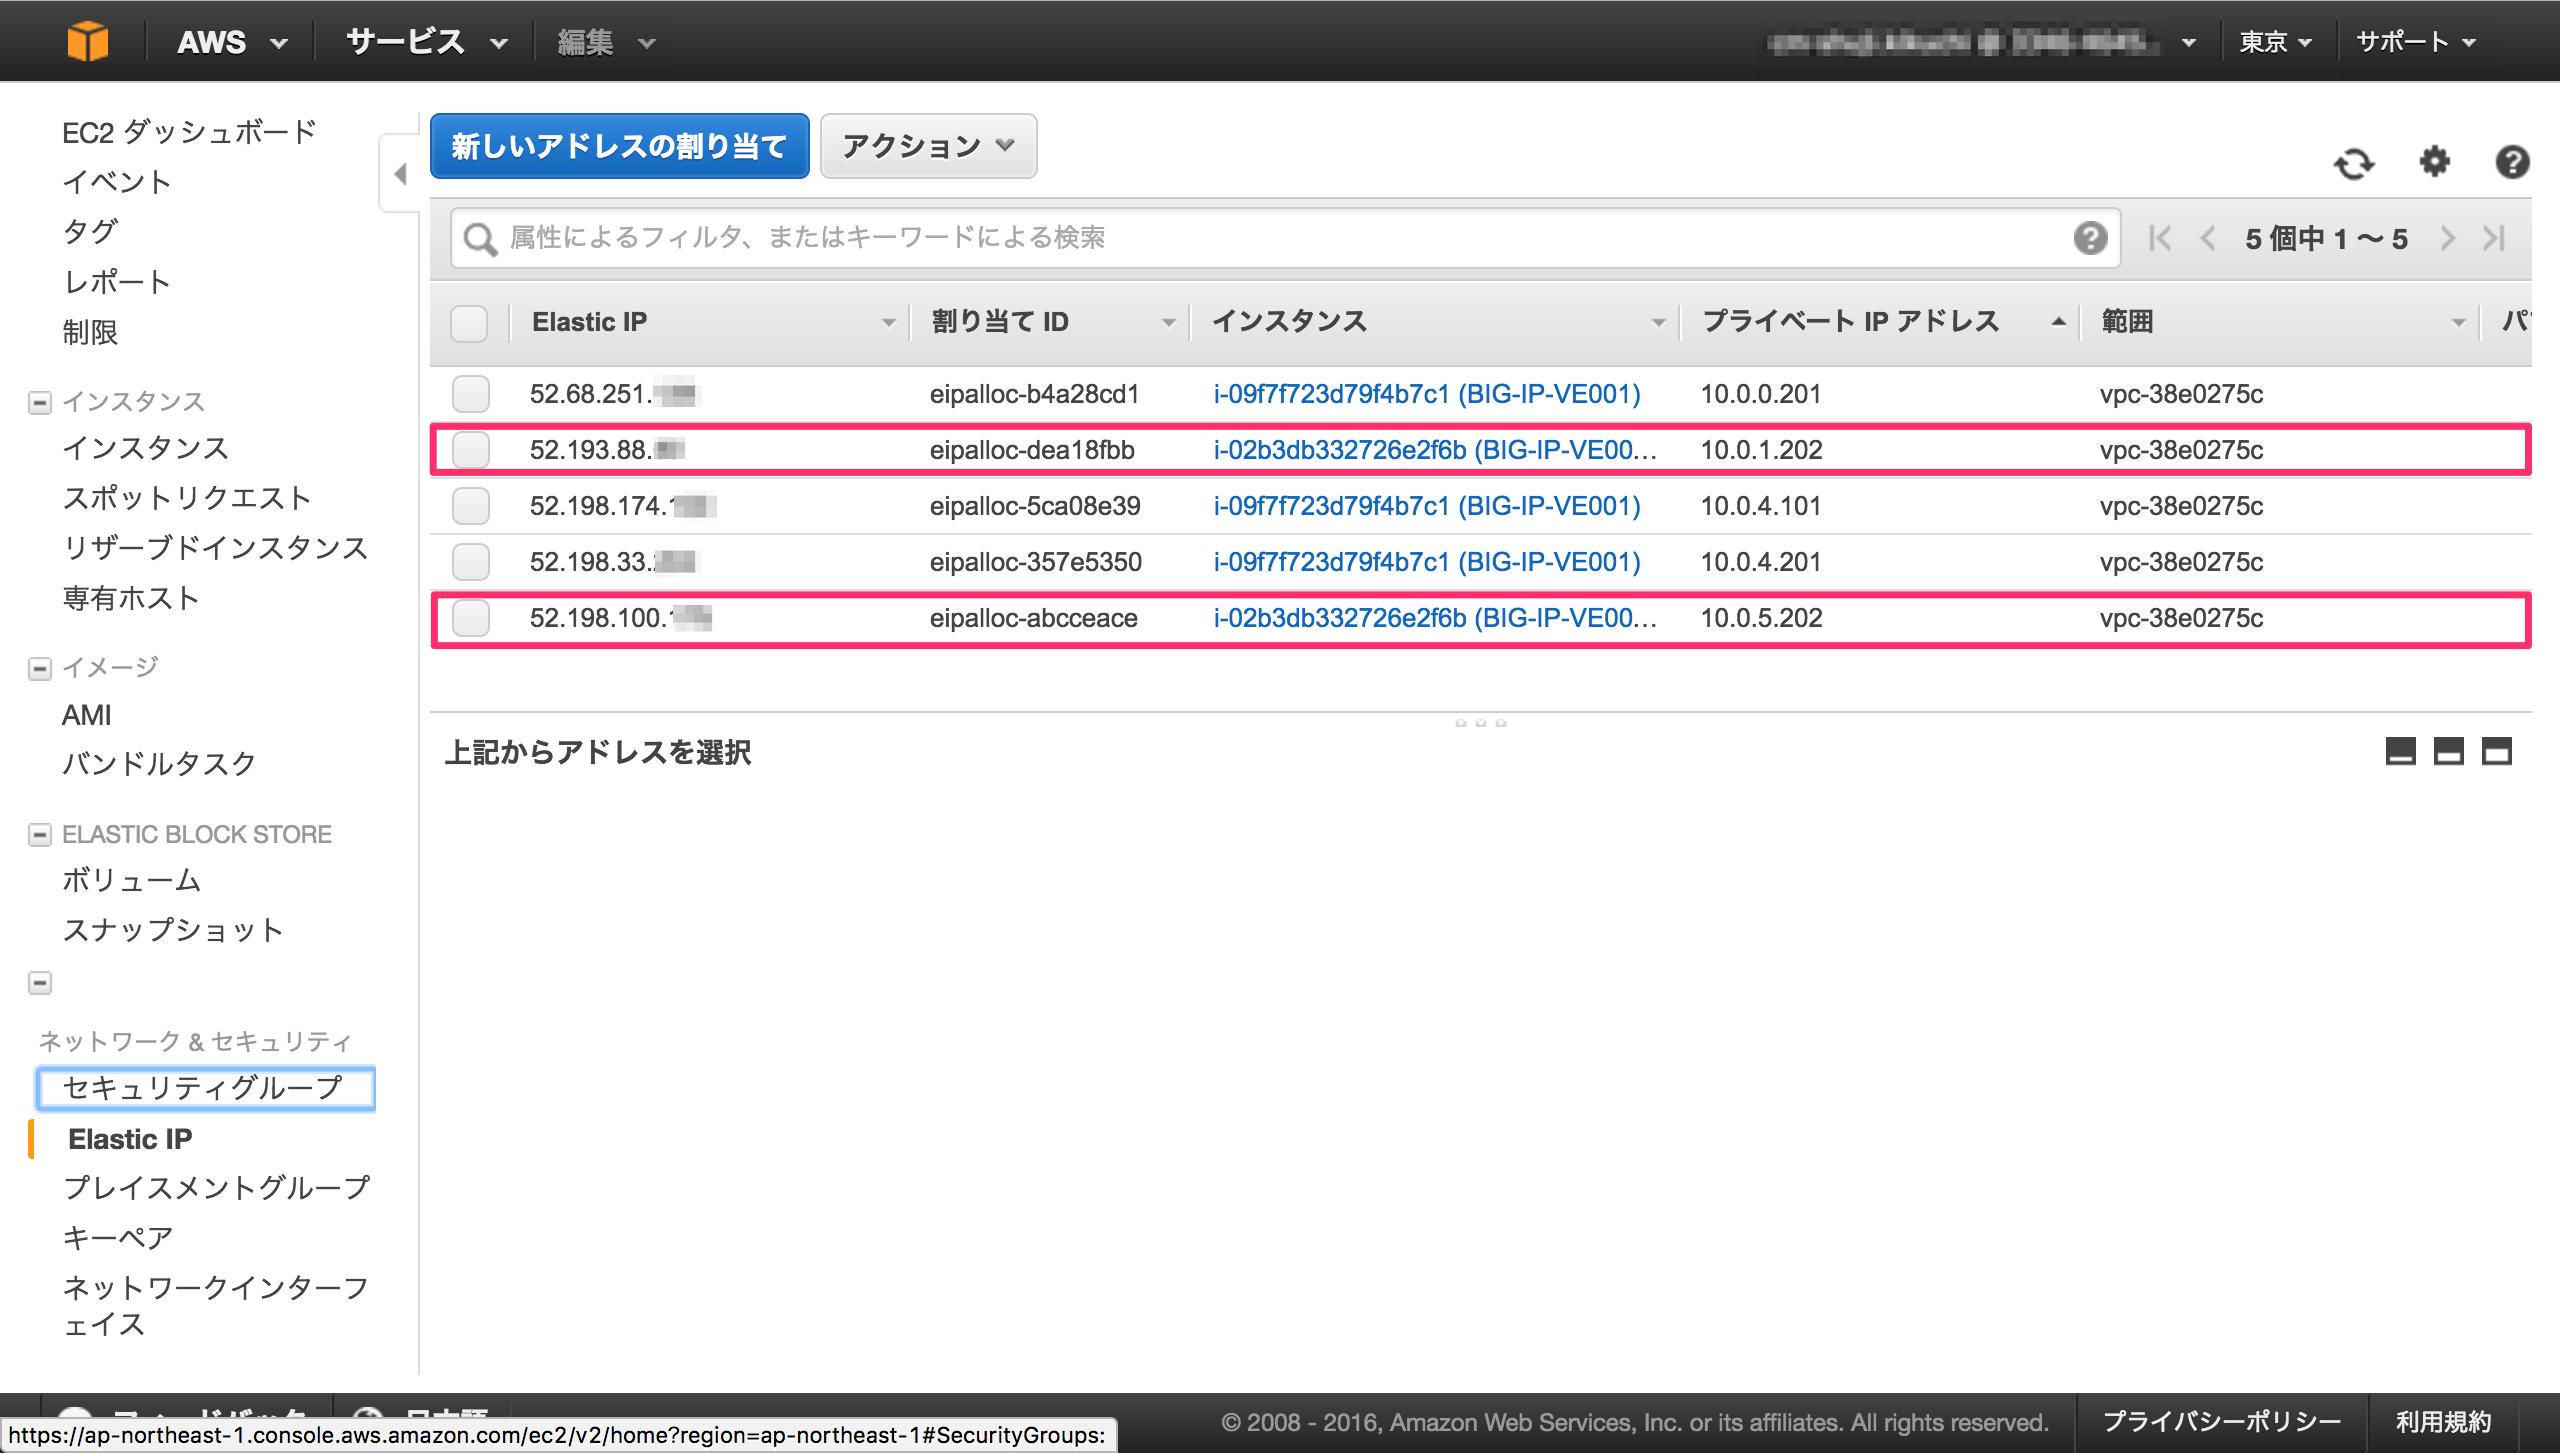This screenshot has height=1453, width=2560.
Task: Go to the last results page
Action: coord(2494,238)
